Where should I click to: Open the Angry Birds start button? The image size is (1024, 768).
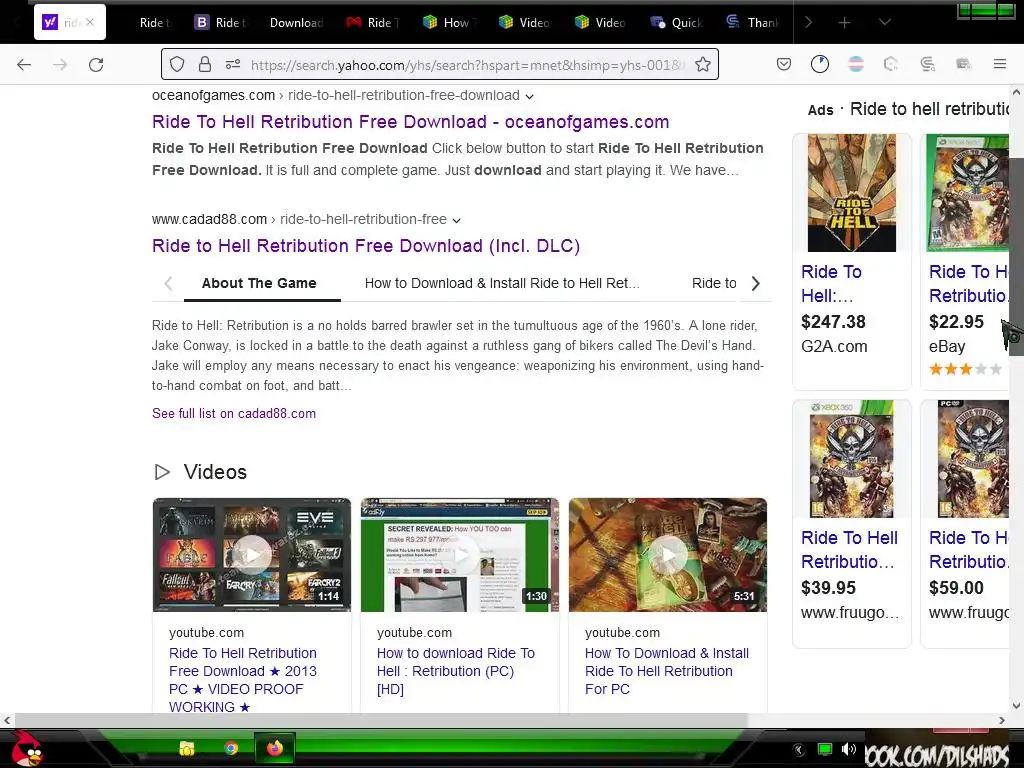point(25,748)
